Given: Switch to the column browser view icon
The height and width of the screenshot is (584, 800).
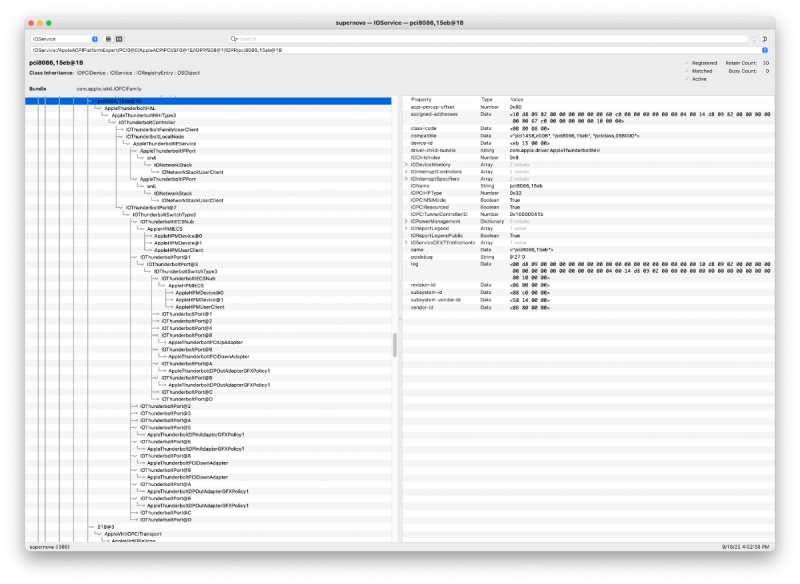Looking at the screenshot, I should pyautogui.click(x=119, y=39).
